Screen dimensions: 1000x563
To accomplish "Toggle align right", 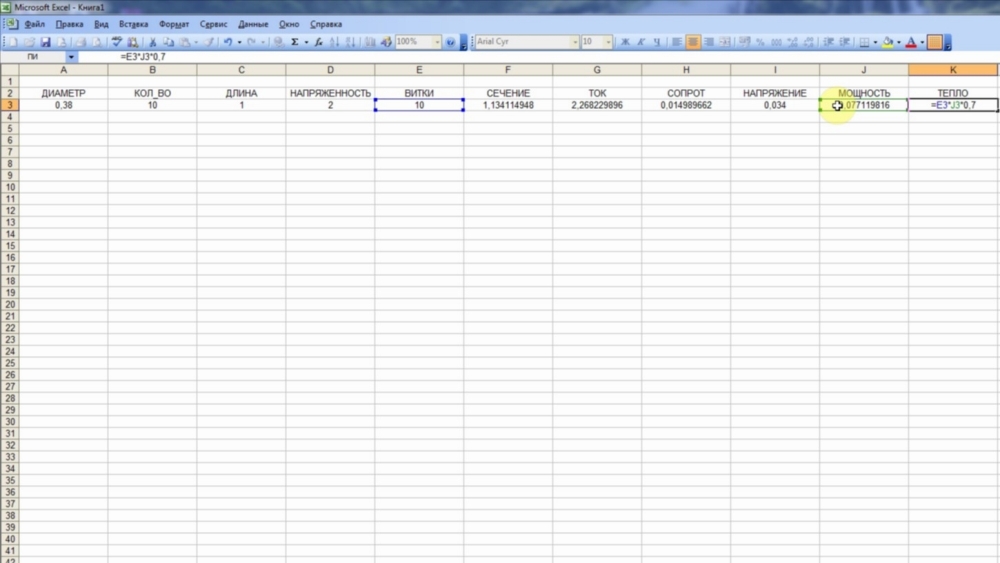I will click(x=709, y=41).
